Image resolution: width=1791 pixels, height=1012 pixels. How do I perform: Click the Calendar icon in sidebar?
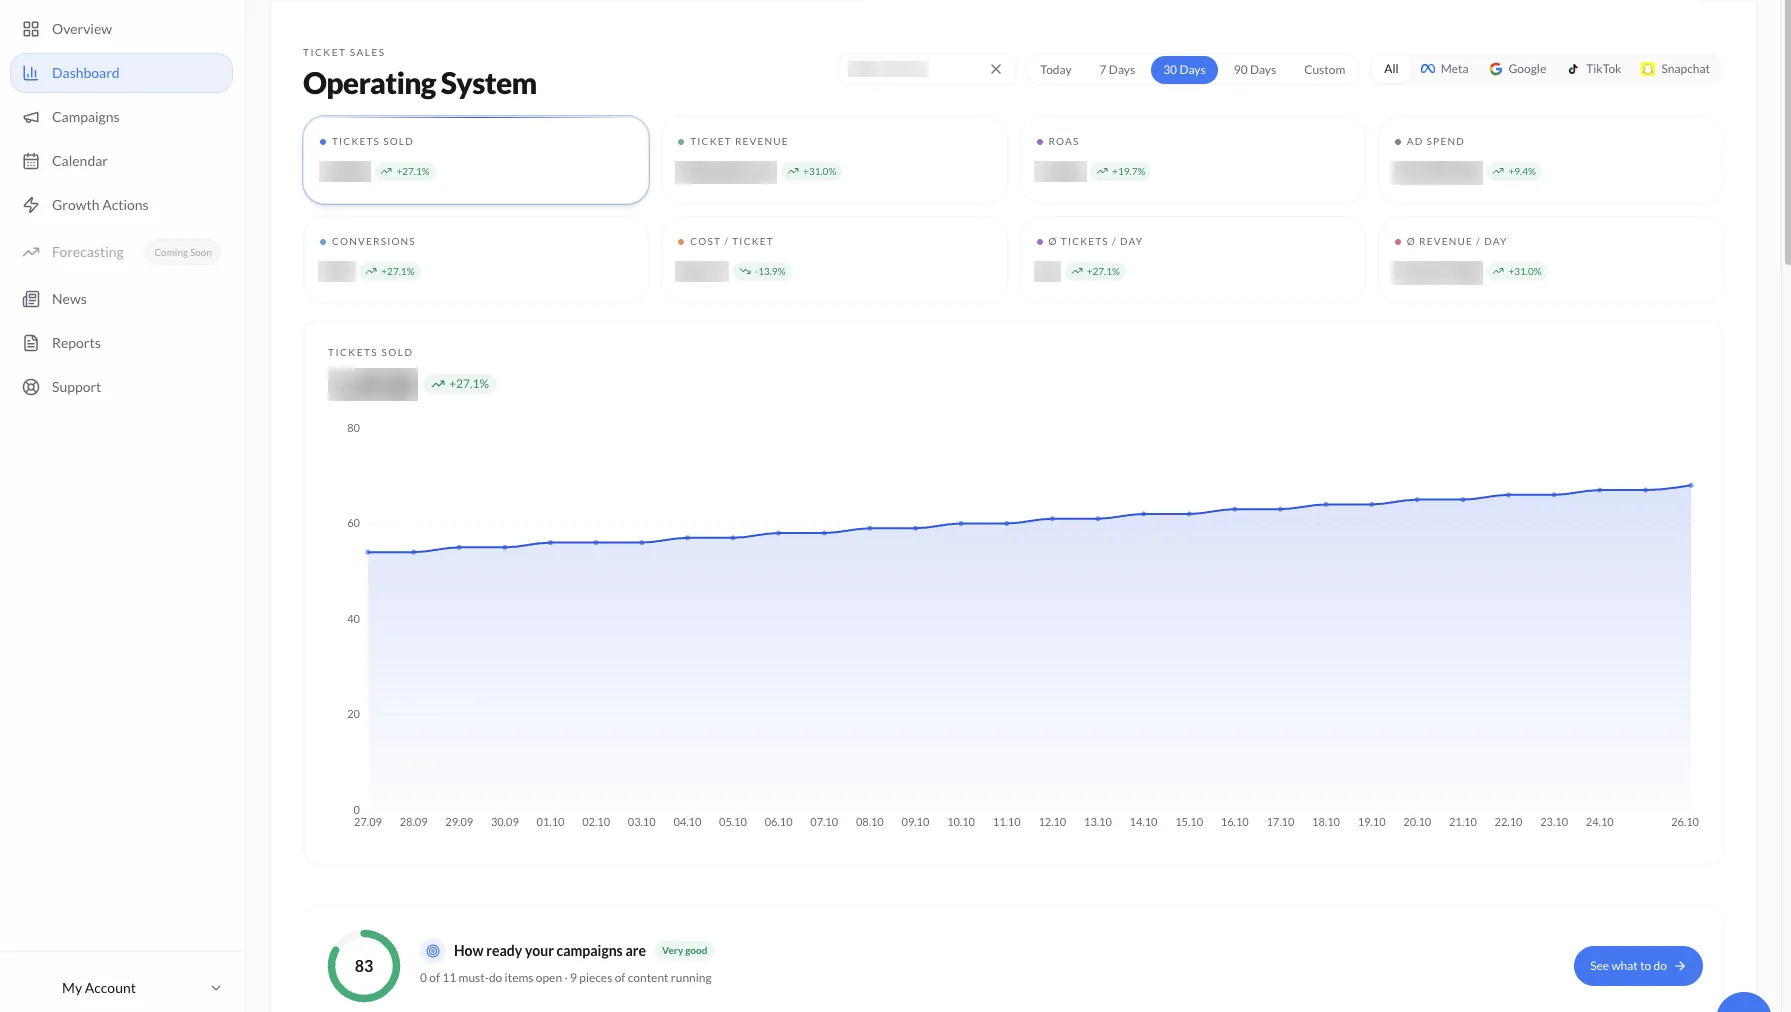(31, 161)
